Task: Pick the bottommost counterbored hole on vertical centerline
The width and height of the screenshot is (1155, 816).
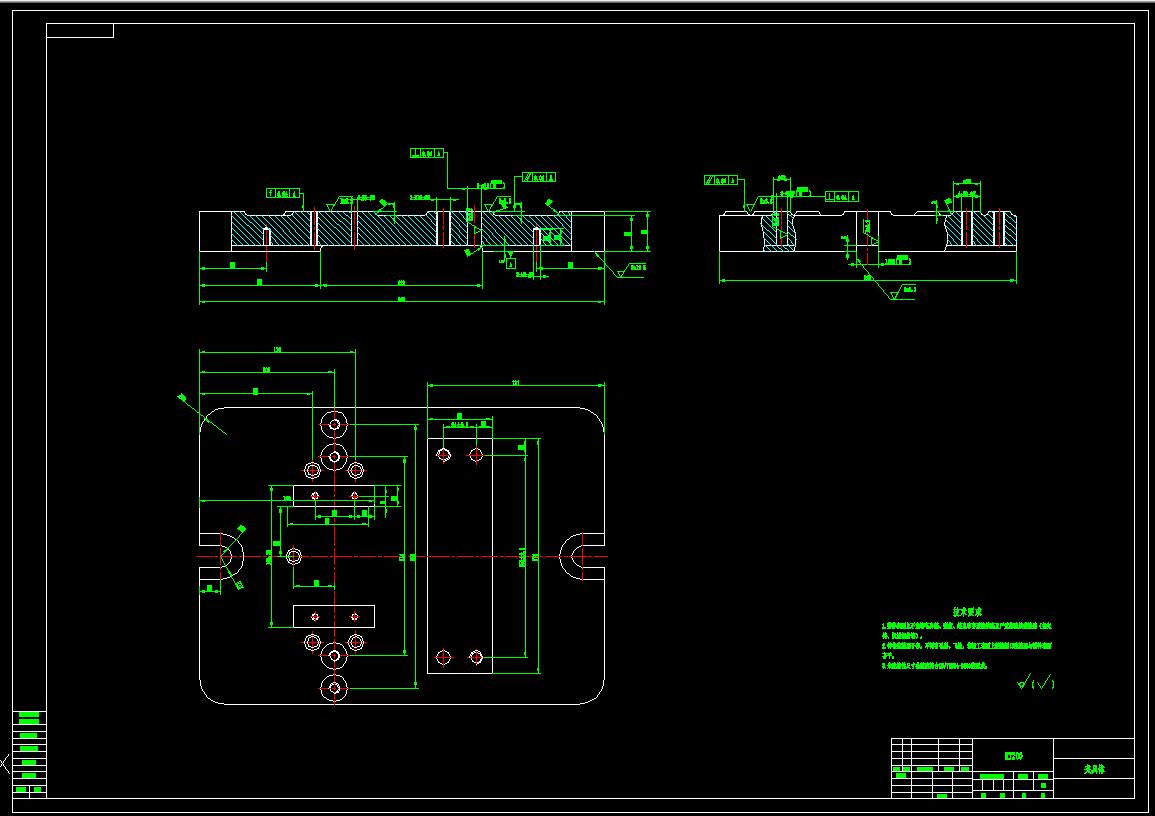Action: tap(334, 688)
